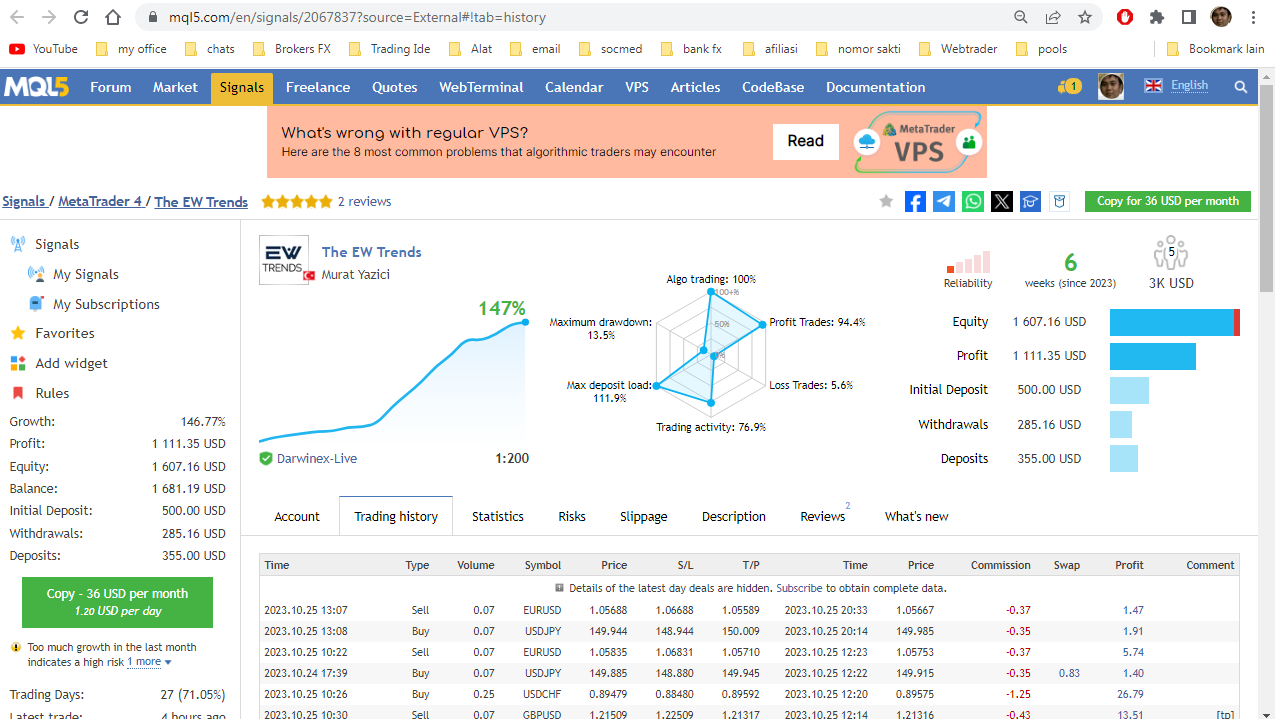
Task: Open the Calendar menu item
Action: point(574,87)
